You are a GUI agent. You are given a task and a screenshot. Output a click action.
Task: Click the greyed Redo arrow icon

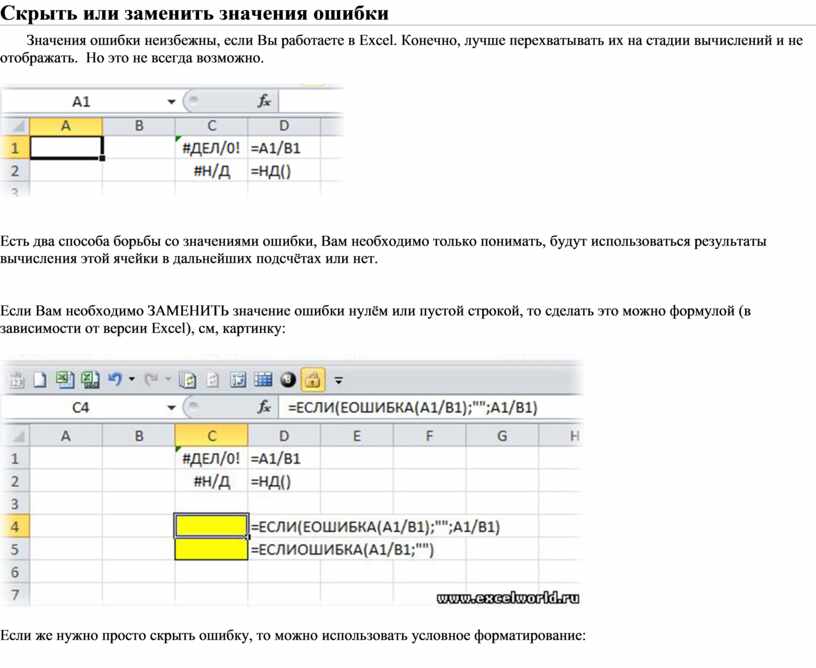tap(152, 380)
